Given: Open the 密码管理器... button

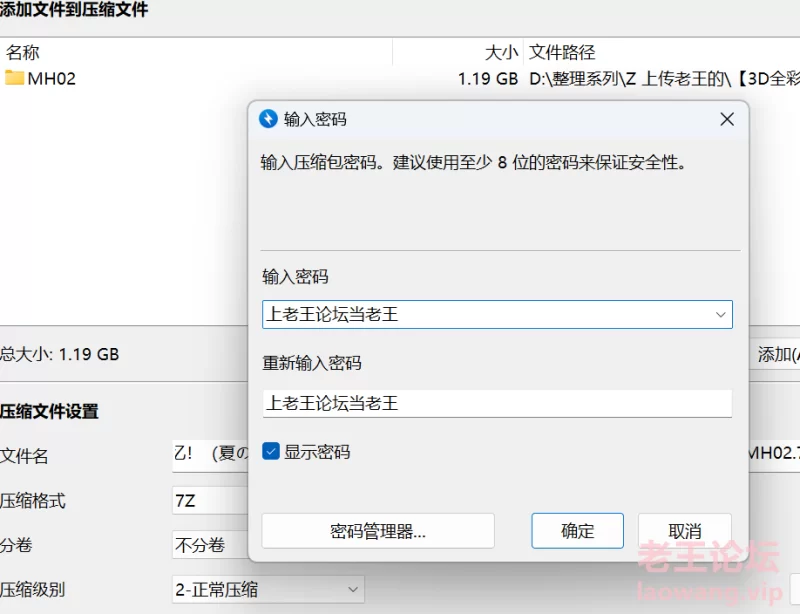Looking at the screenshot, I should point(378,531).
